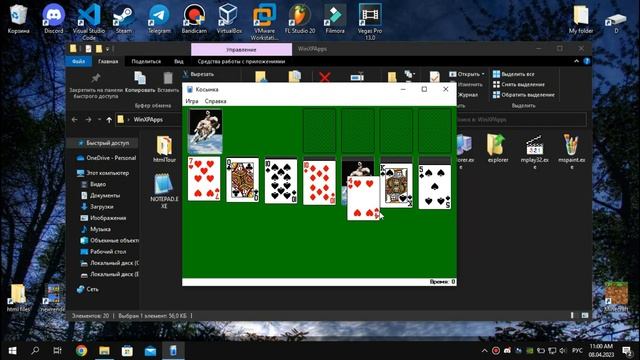Viewport: 640px width, 360px height.
Task: Select the queen of clubs card
Action: (x=242, y=180)
